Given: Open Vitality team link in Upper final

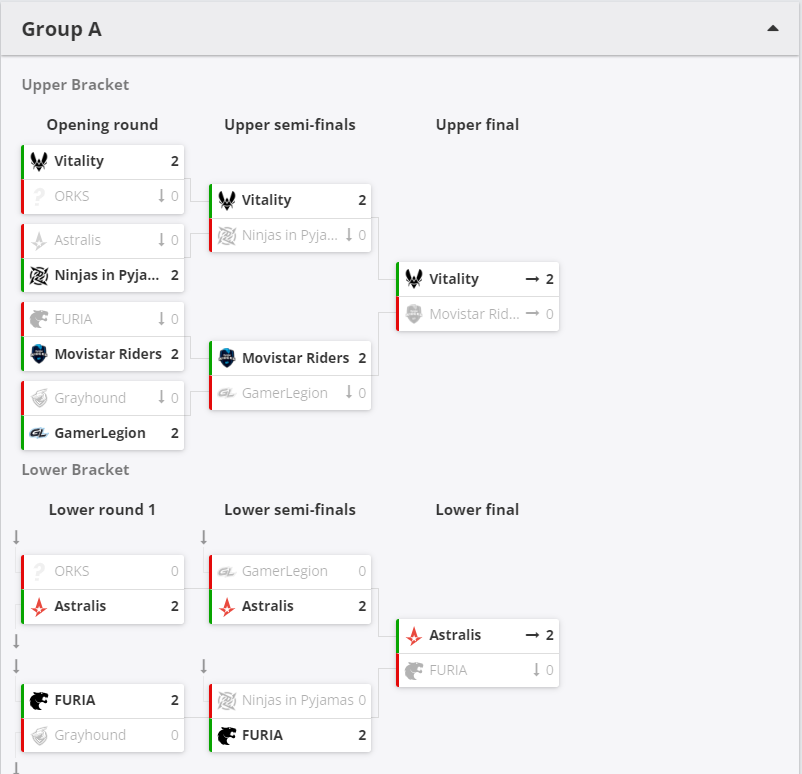Looking at the screenshot, I should coord(454,279).
